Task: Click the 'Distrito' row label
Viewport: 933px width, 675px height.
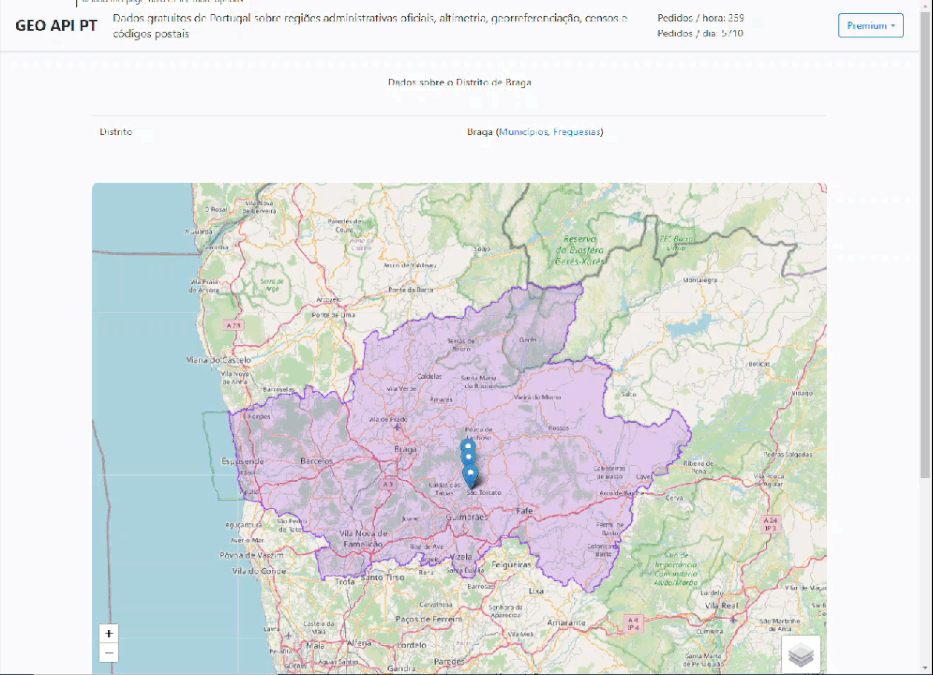Action: [116, 132]
